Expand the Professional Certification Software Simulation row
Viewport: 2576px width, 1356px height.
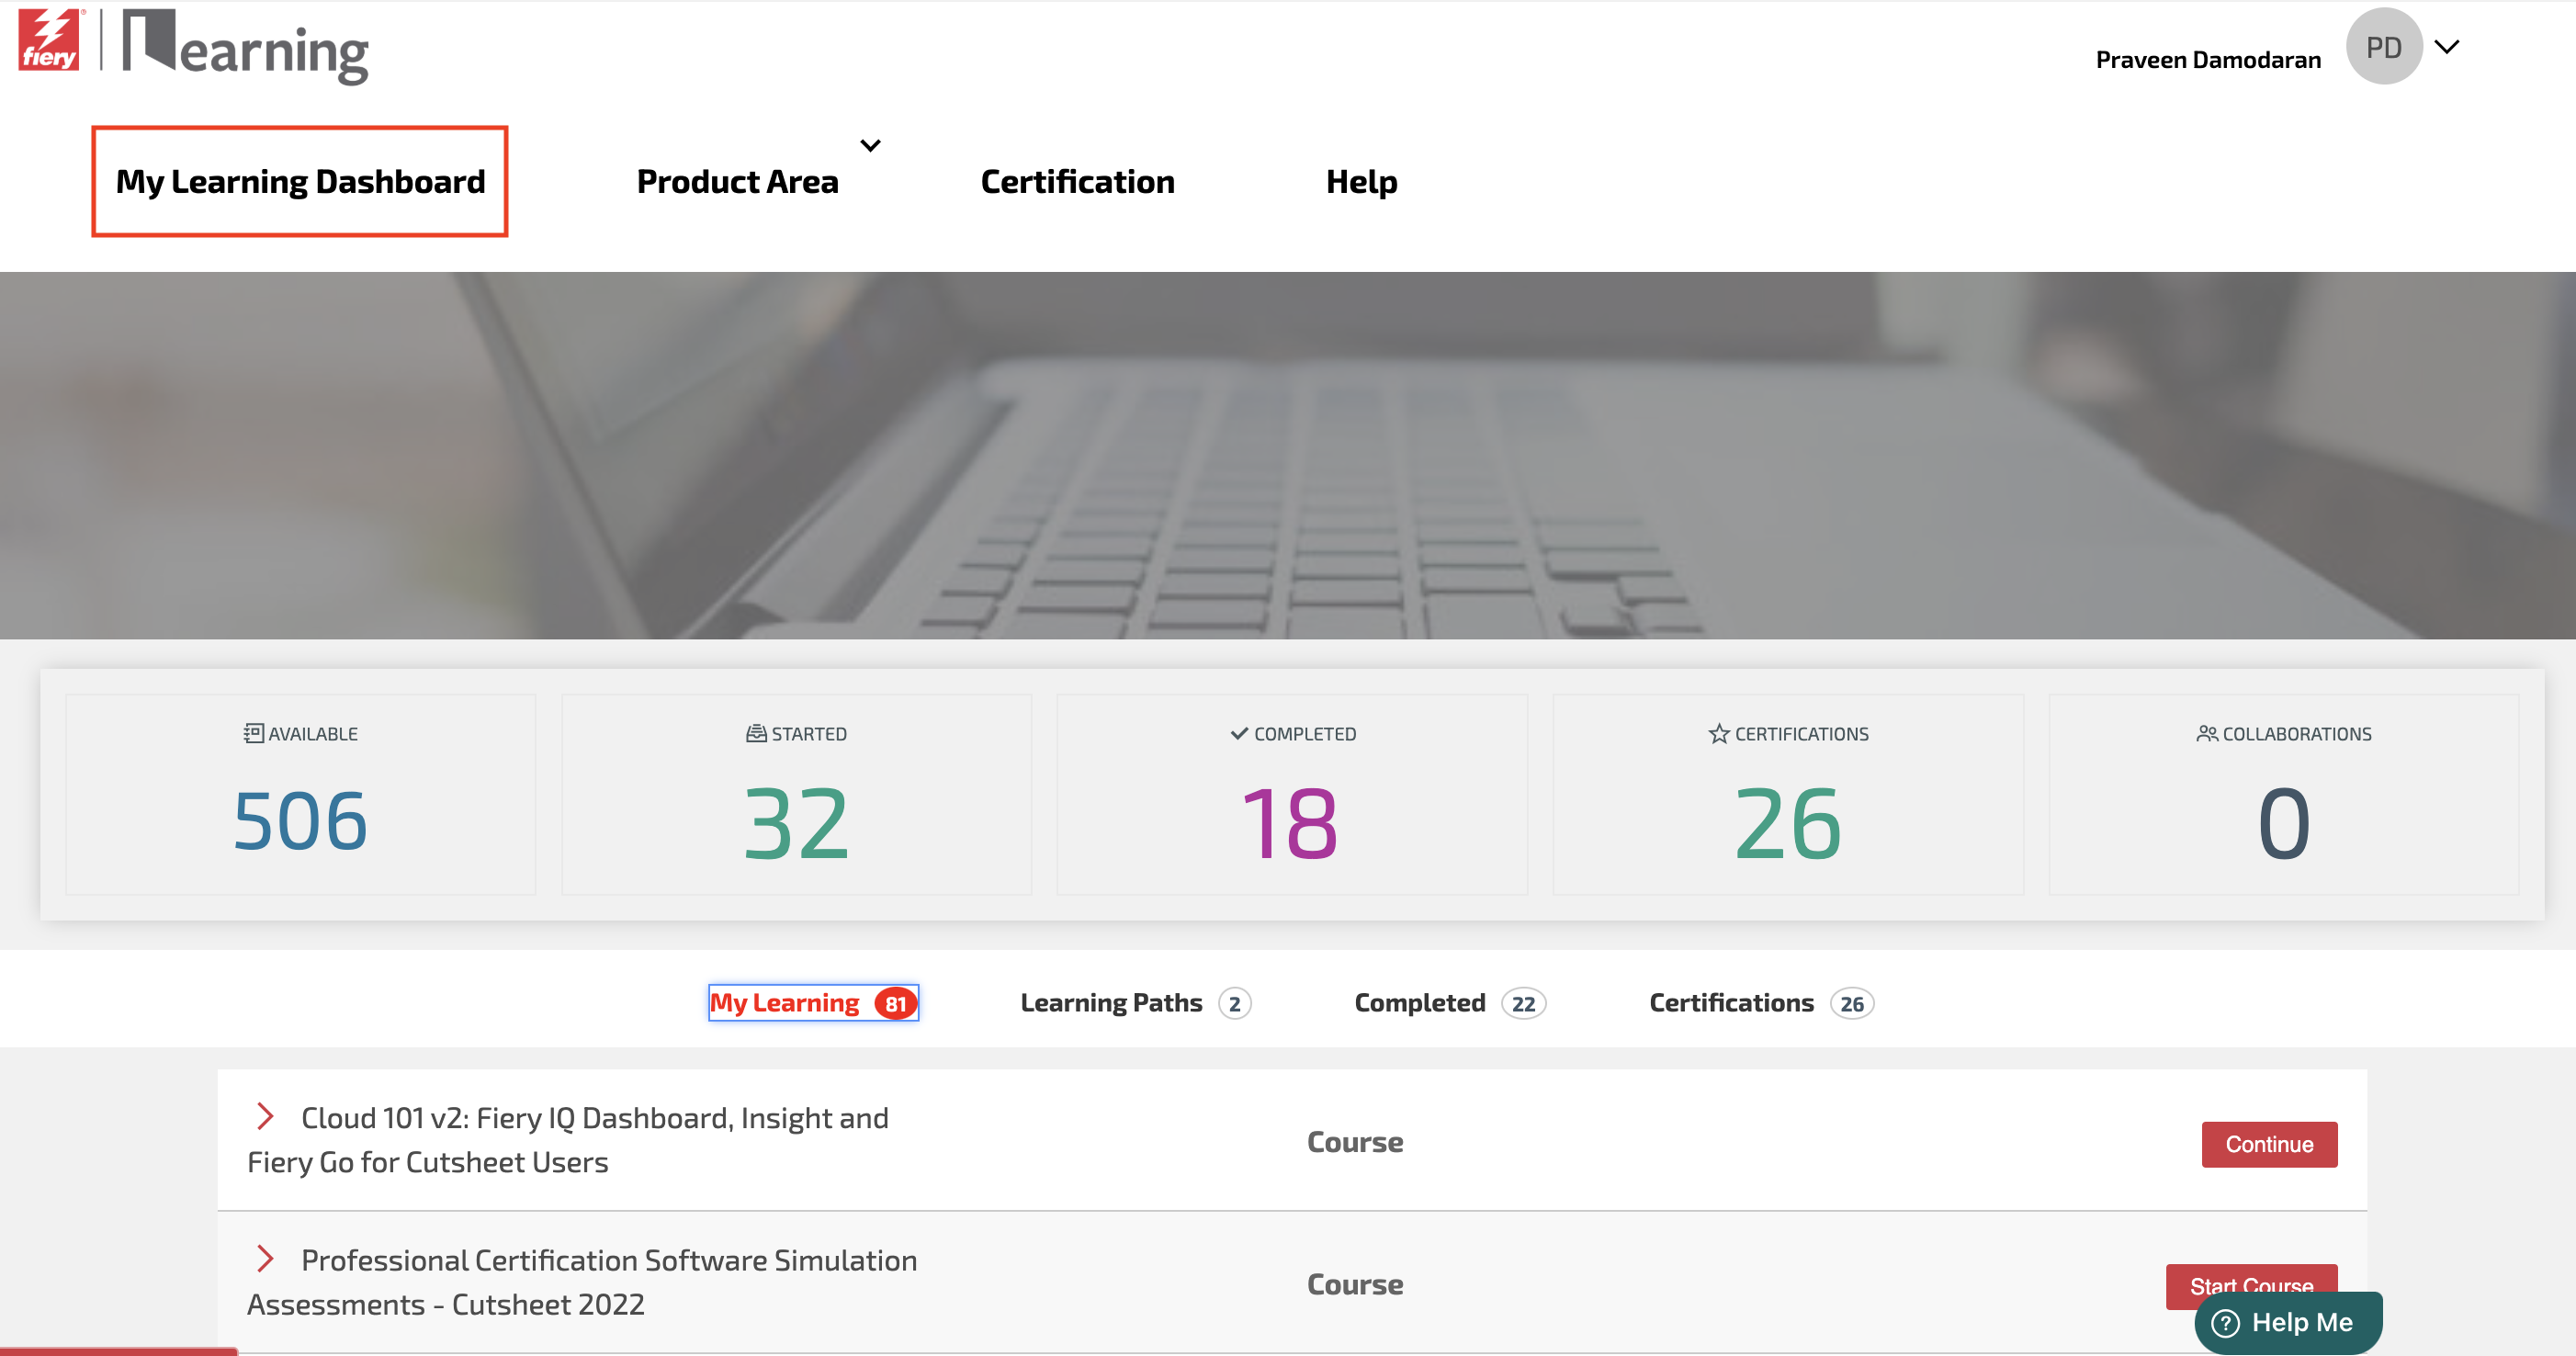[x=265, y=1258]
